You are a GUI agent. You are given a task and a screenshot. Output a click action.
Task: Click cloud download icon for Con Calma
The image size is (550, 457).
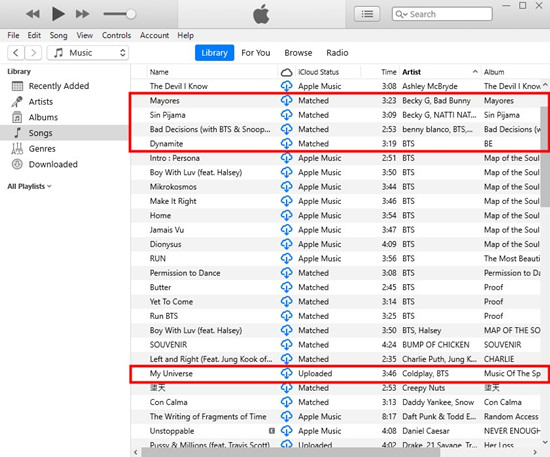click(x=287, y=402)
